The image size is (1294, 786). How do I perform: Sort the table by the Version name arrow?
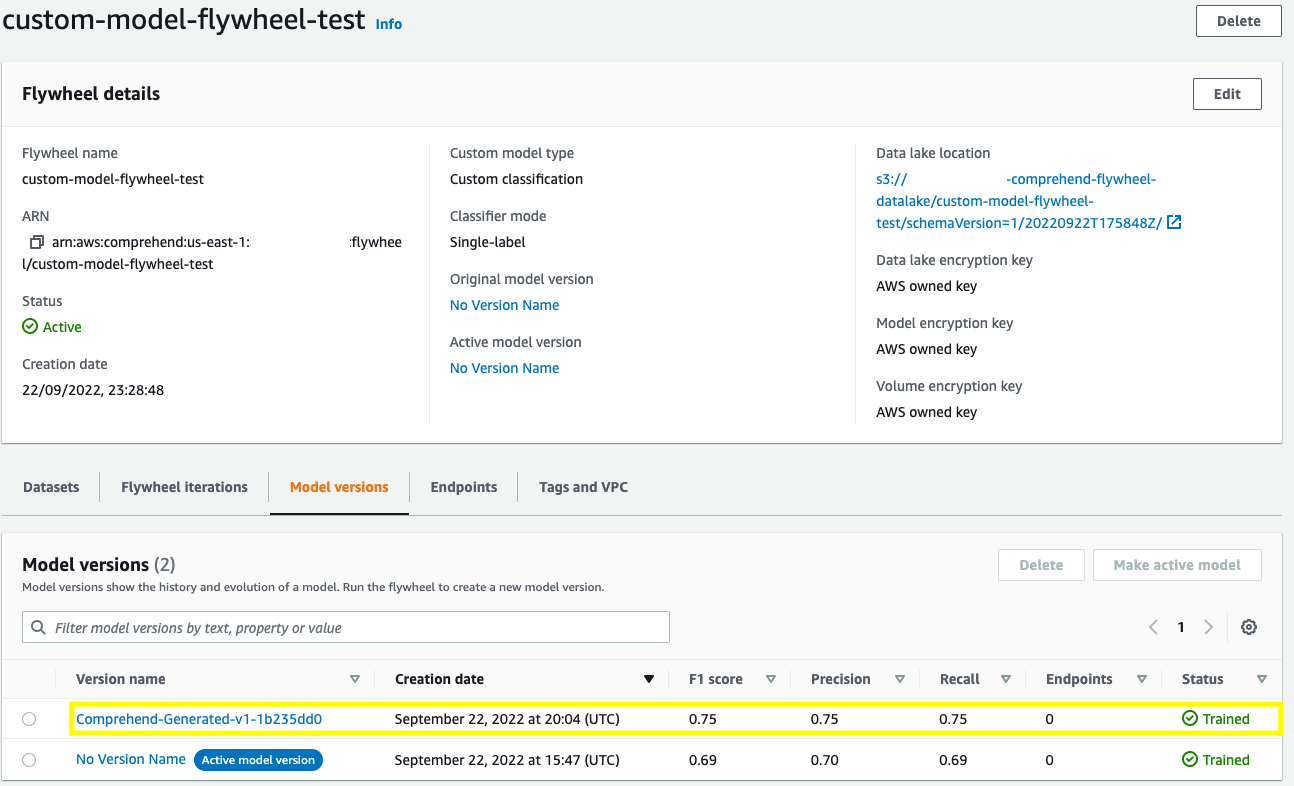pos(354,679)
